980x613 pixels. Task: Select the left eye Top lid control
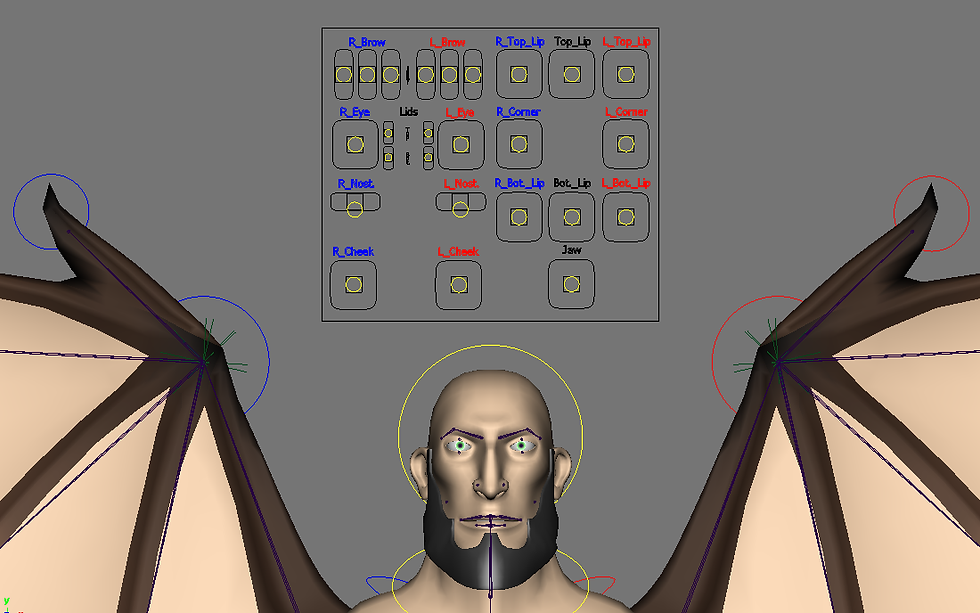(x=428, y=133)
